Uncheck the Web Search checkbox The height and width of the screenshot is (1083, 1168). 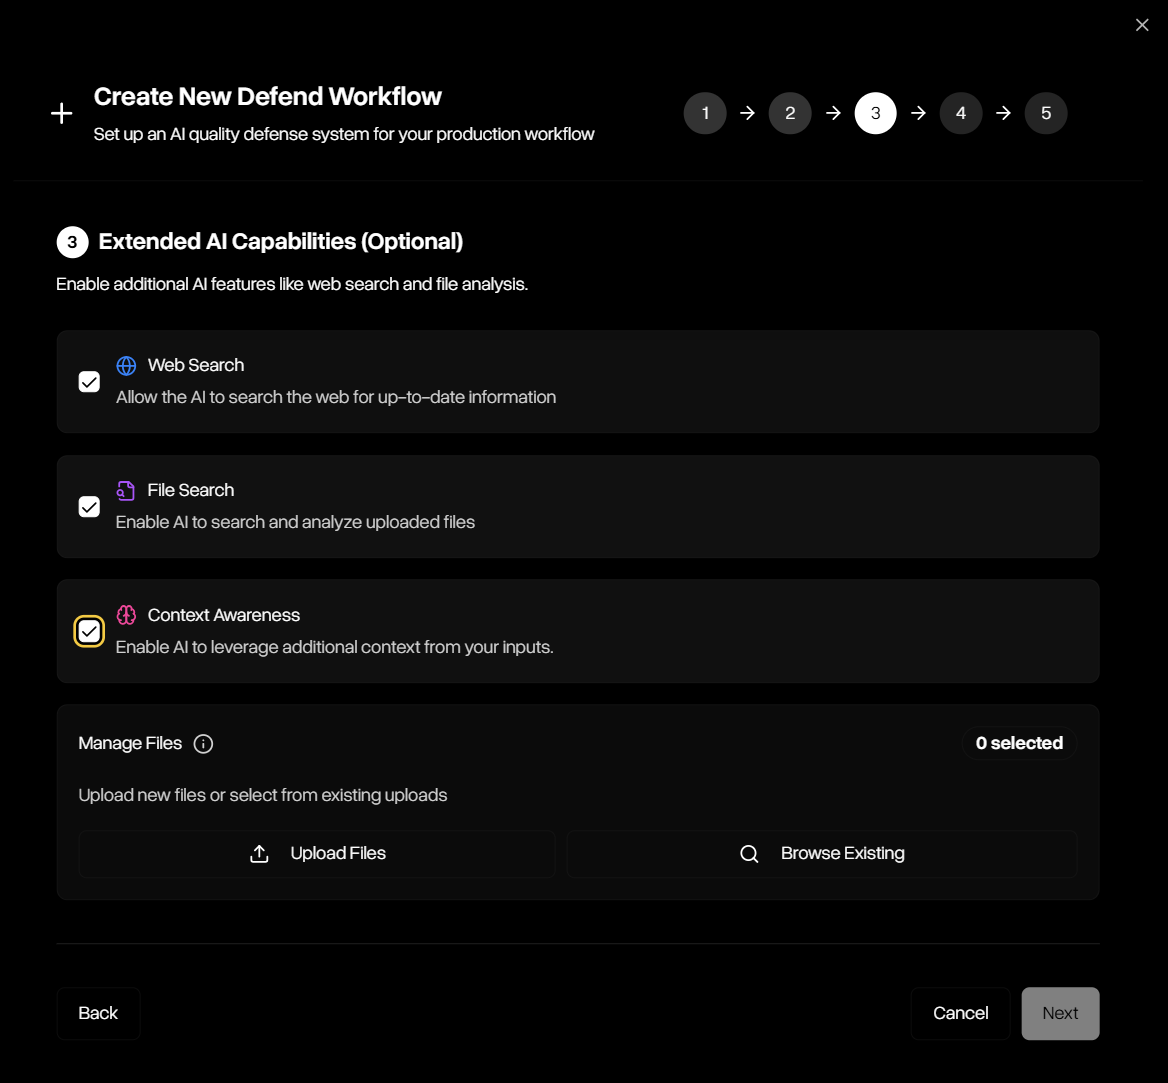pos(89,381)
